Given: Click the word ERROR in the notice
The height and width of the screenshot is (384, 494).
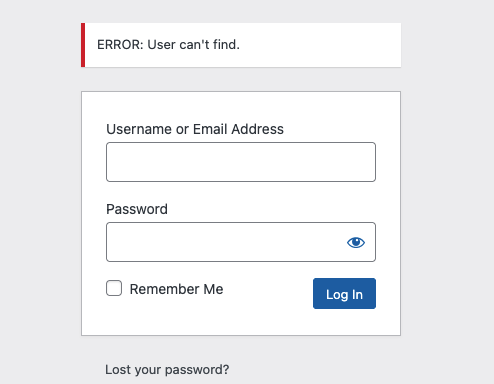Looking at the screenshot, I should (120, 45).
